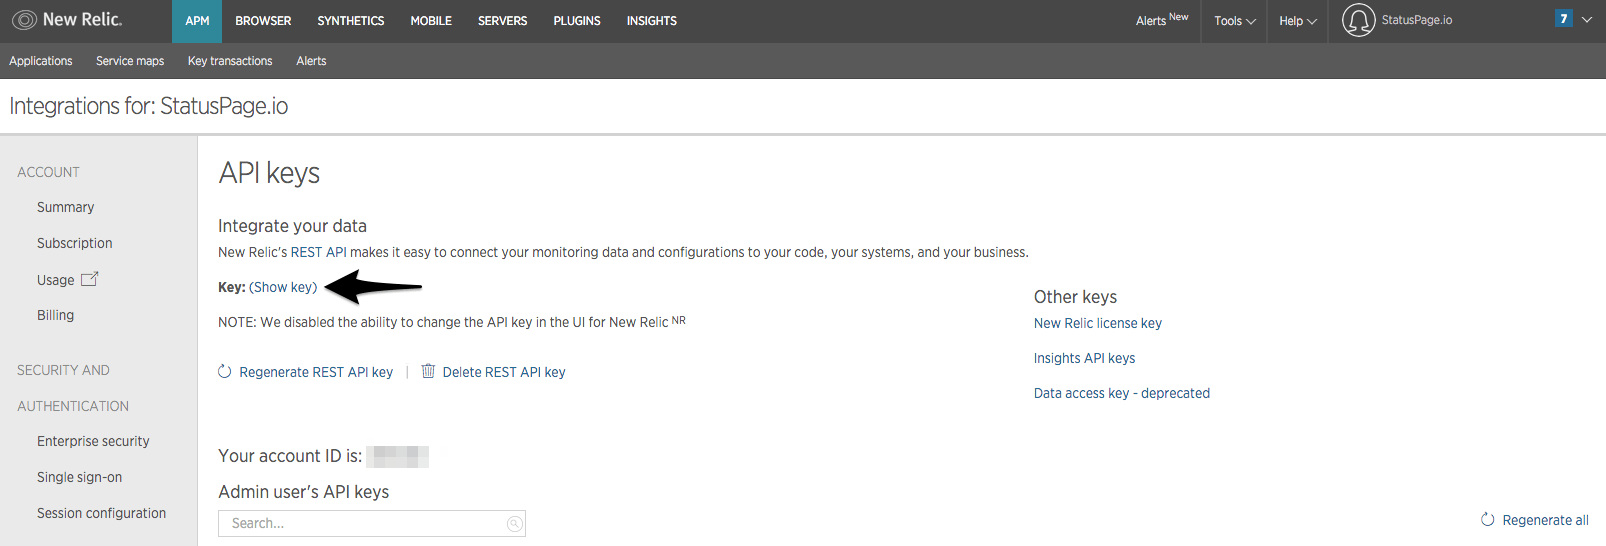Open Summary in the Account sidebar
This screenshot has height=546, width=1606.
pyautogui.click(x=66, y=207)
